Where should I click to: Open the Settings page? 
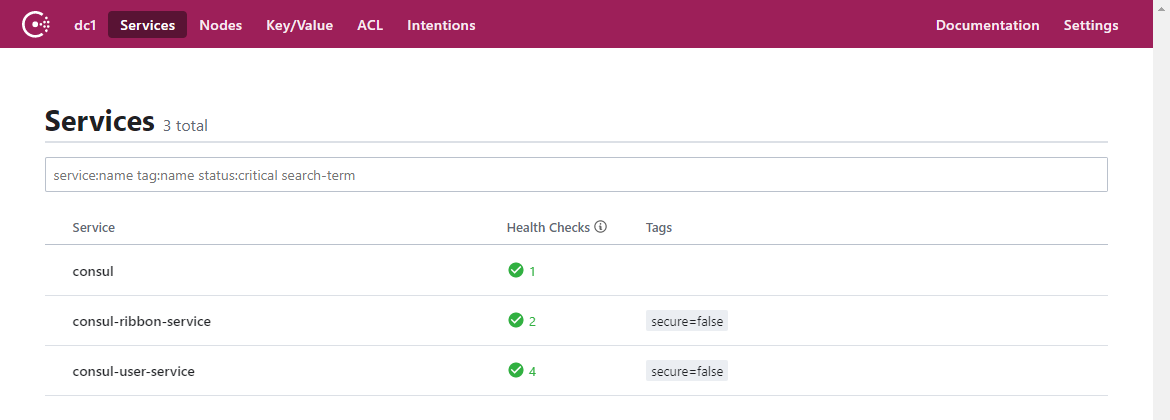[1091, 25]
